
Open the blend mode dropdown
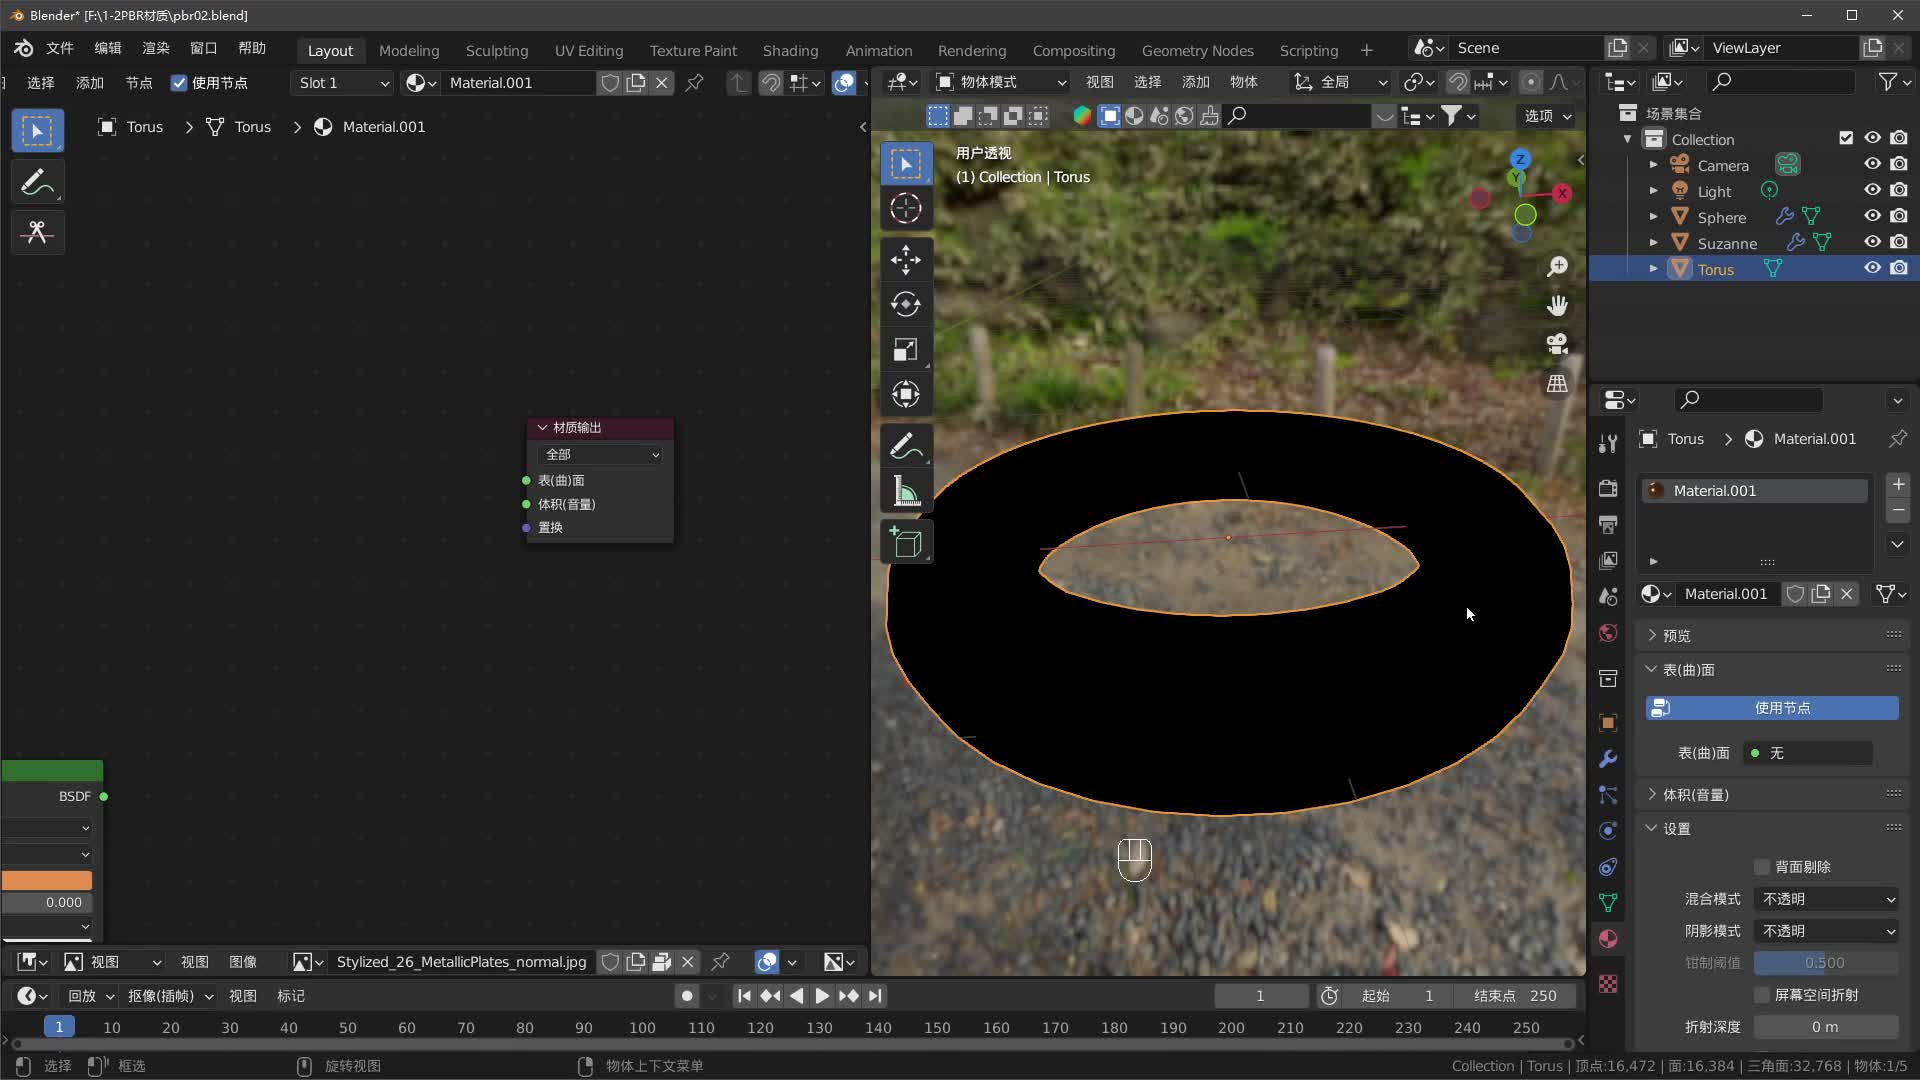(x=1827, y=899)
